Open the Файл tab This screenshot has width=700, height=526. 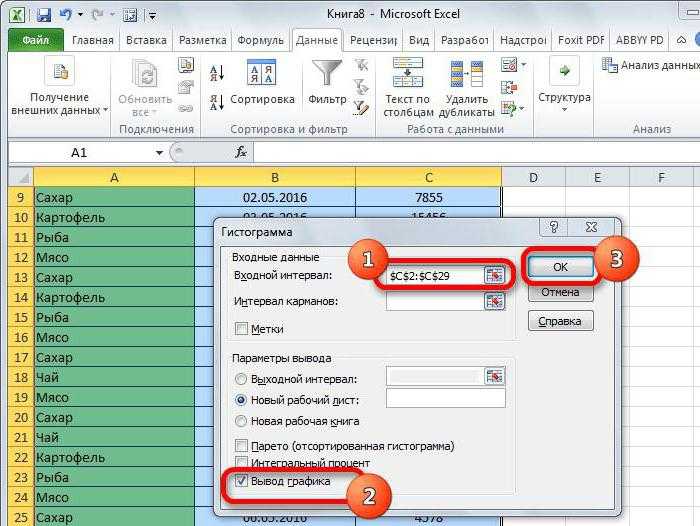click(36, 40)
